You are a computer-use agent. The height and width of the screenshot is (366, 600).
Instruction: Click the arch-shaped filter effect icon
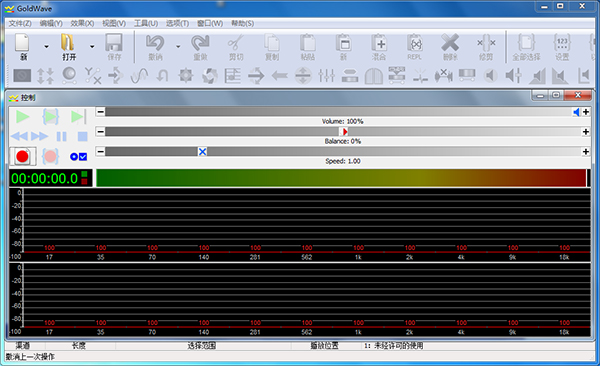(373, 75)
